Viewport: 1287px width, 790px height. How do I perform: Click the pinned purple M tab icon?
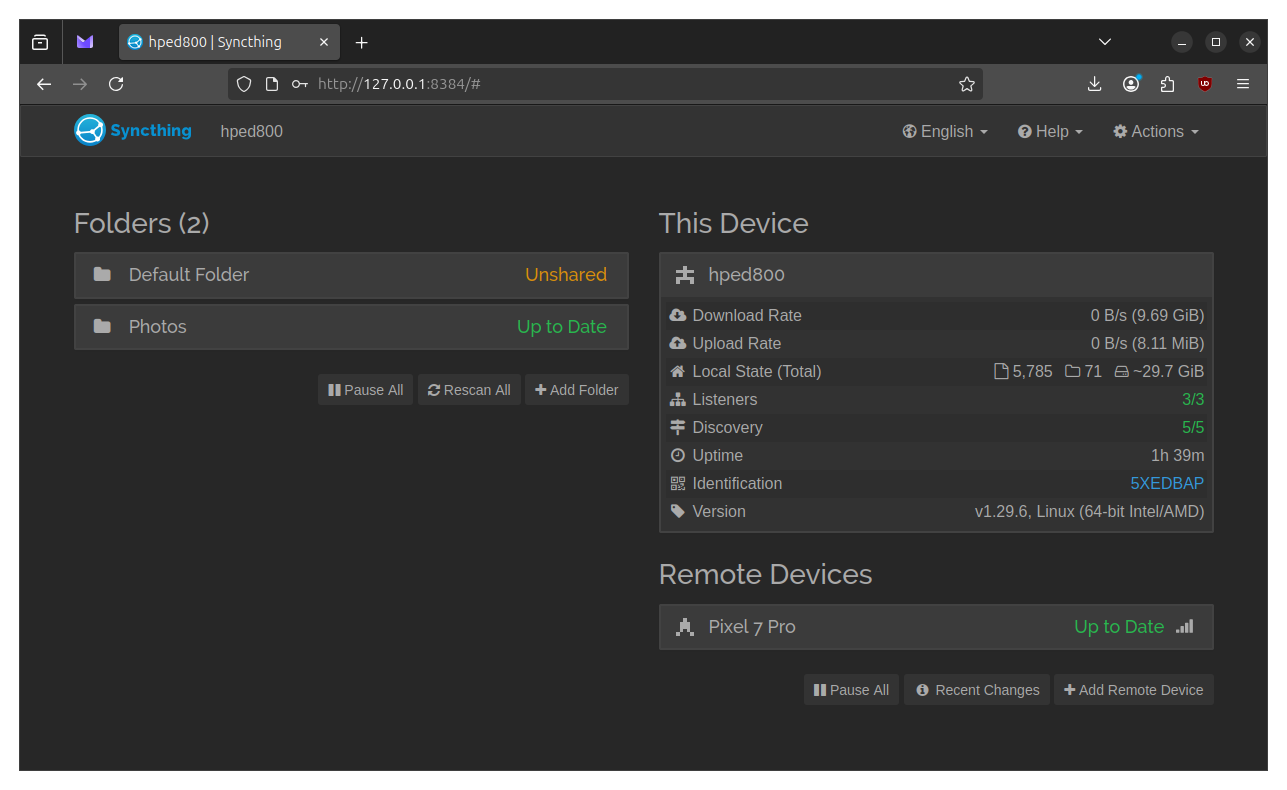tap(85, 42)
